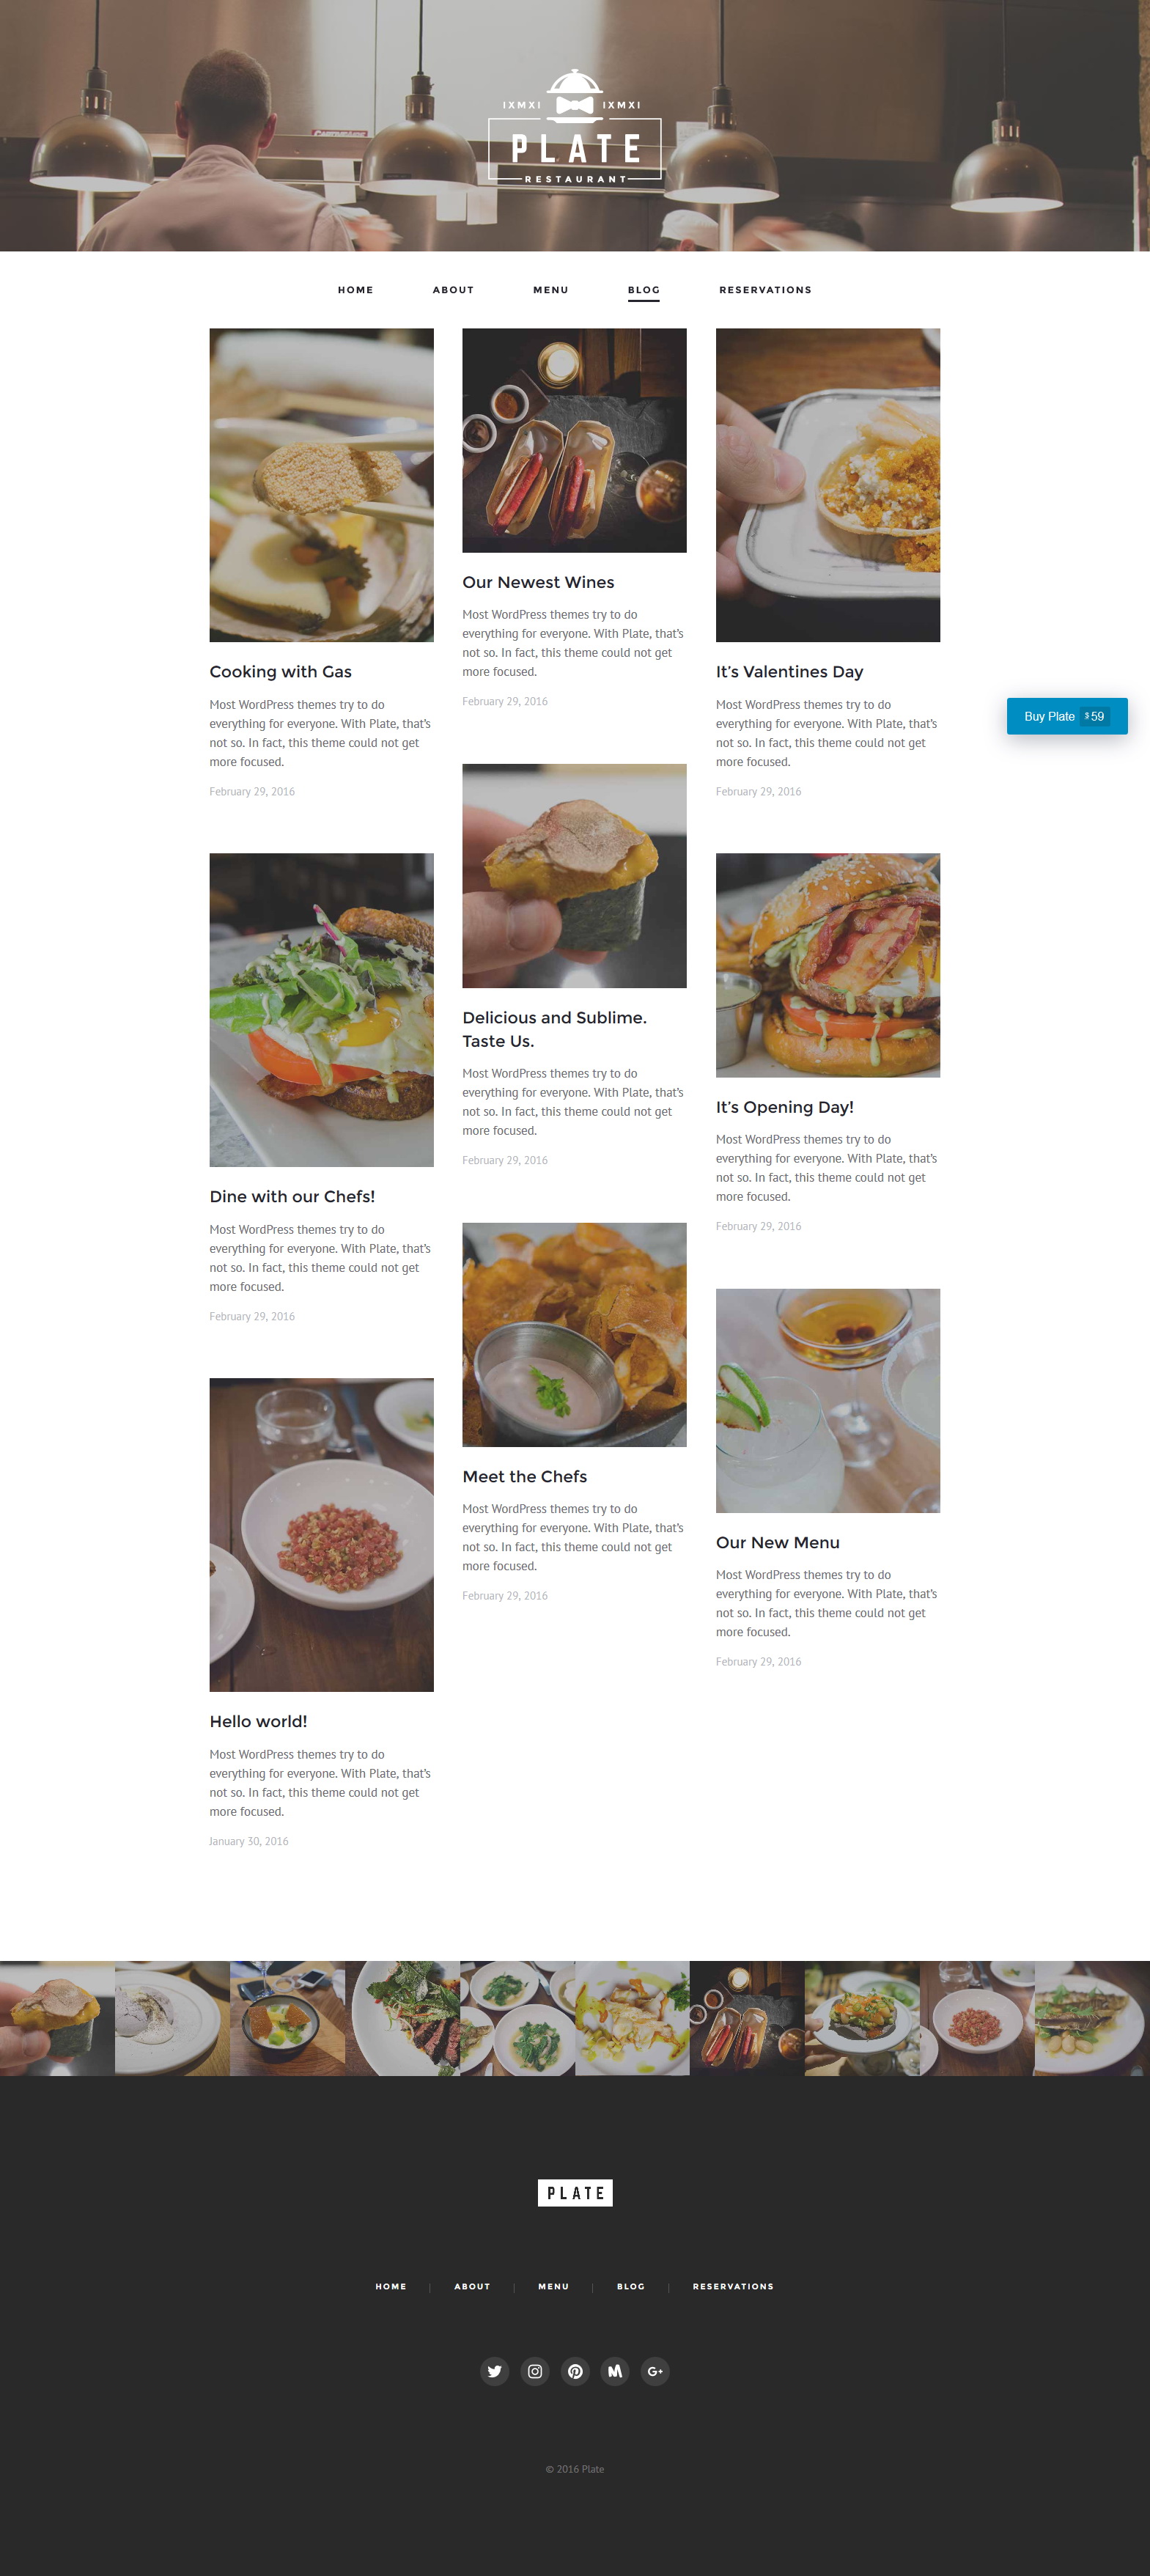The height and width of the screenshot is (2576, 1150).
Task: Select Menu in the top navigation
Action: (x=551, y=290)
